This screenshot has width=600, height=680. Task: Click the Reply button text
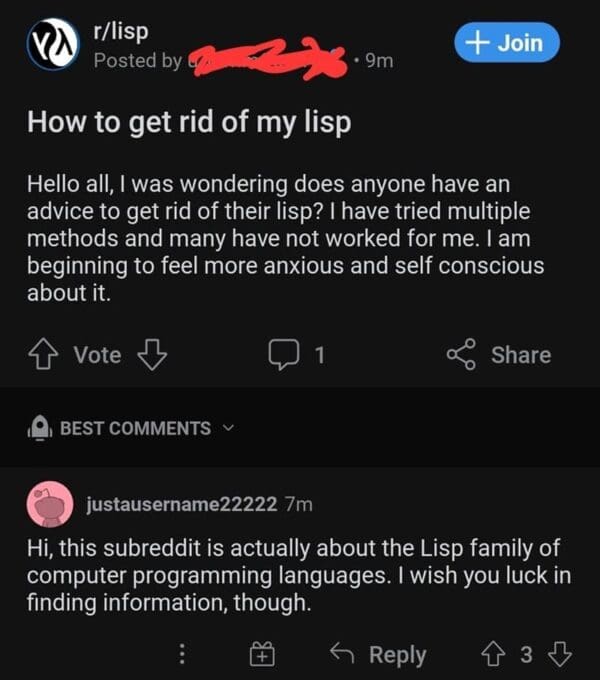point(398,654)
